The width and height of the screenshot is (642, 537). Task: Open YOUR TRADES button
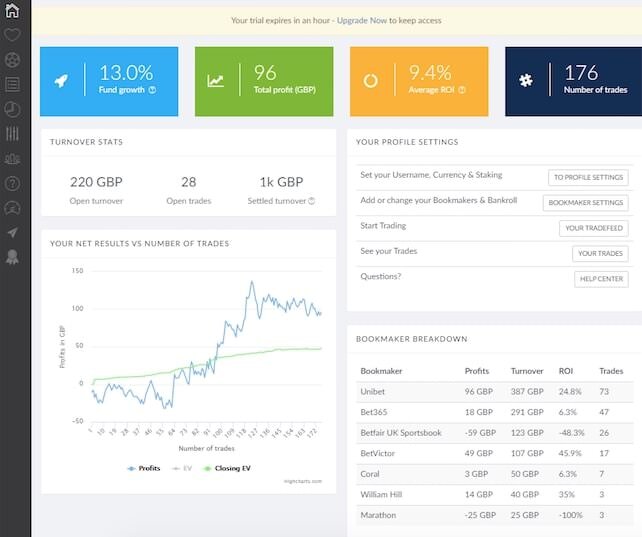click(600, 254)
